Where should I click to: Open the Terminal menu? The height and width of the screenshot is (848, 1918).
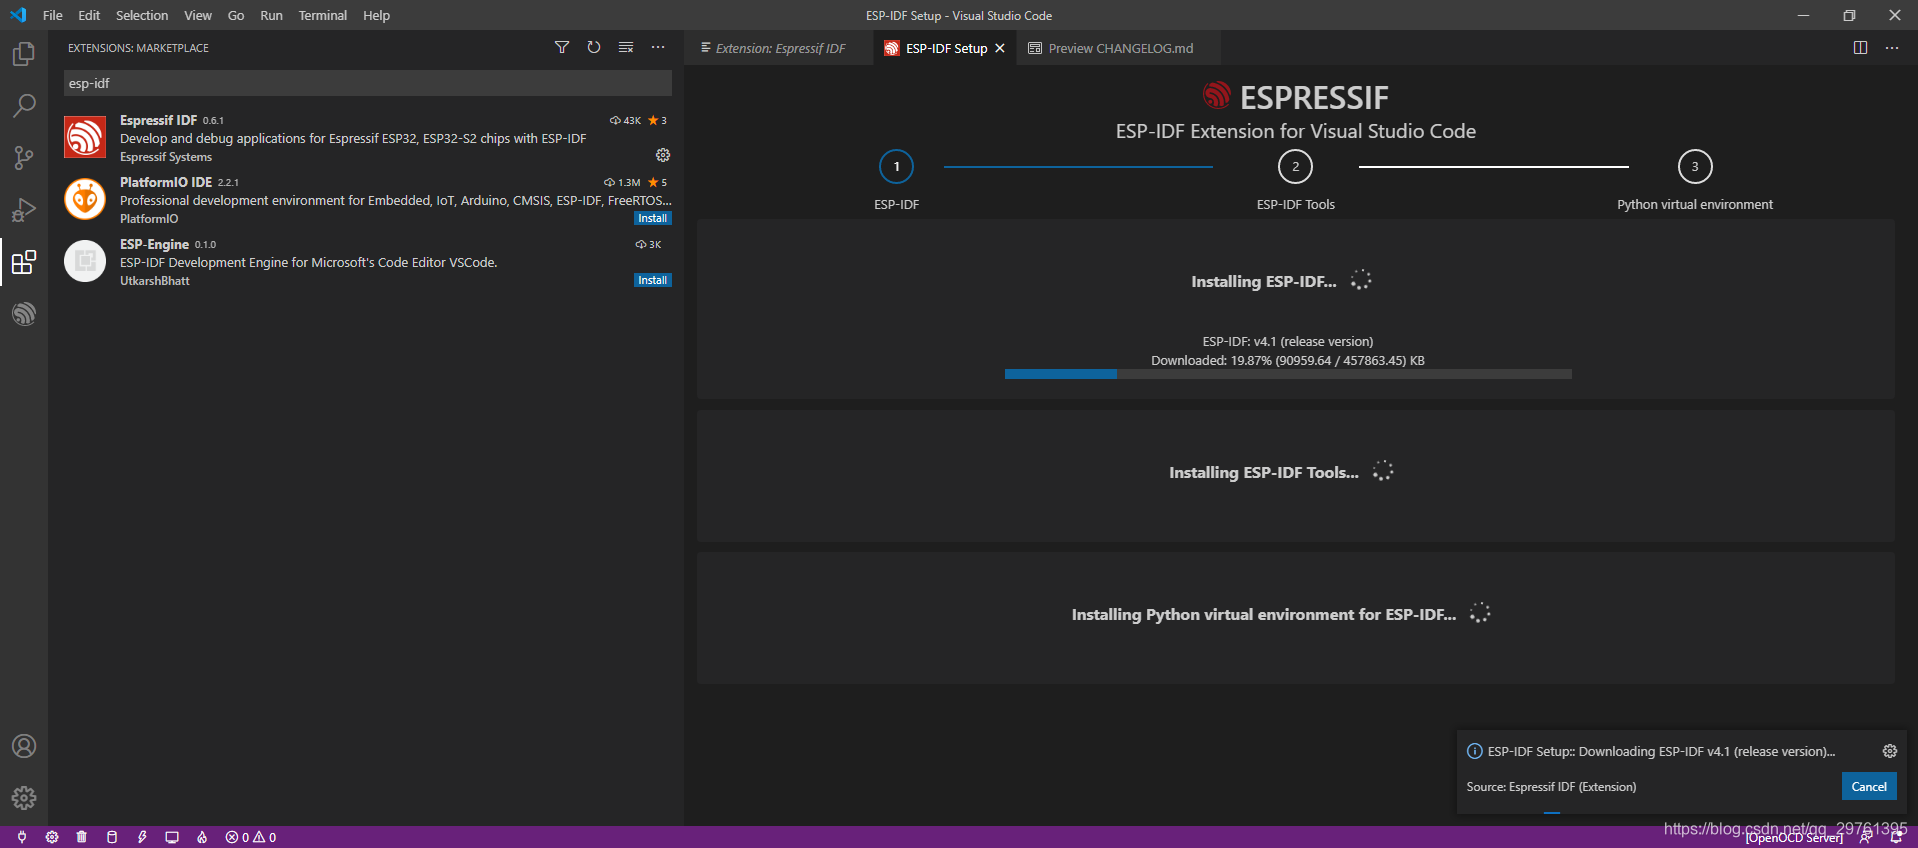point(323,15)
